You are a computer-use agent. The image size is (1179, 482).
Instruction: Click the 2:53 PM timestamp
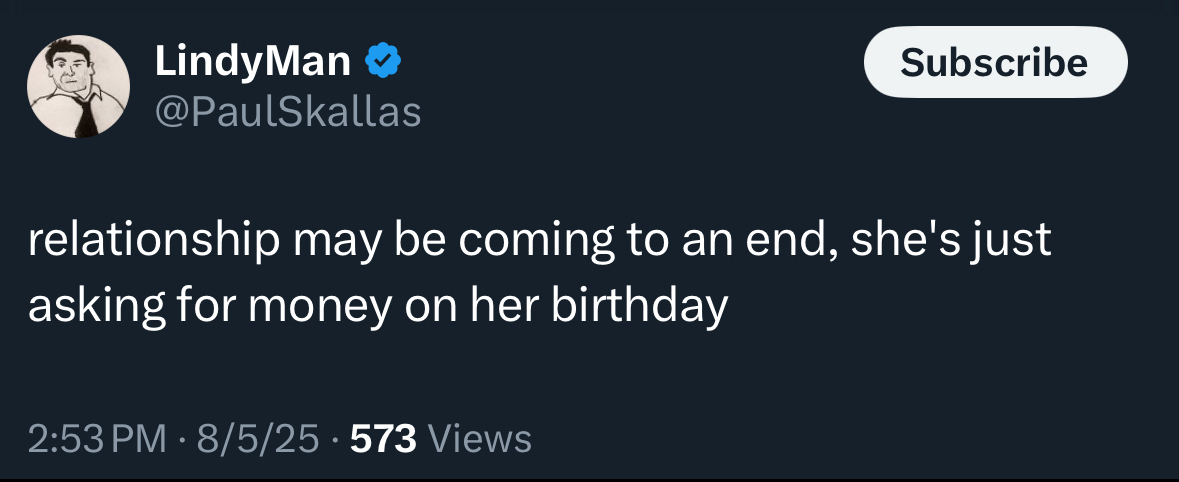click(97, 438)
